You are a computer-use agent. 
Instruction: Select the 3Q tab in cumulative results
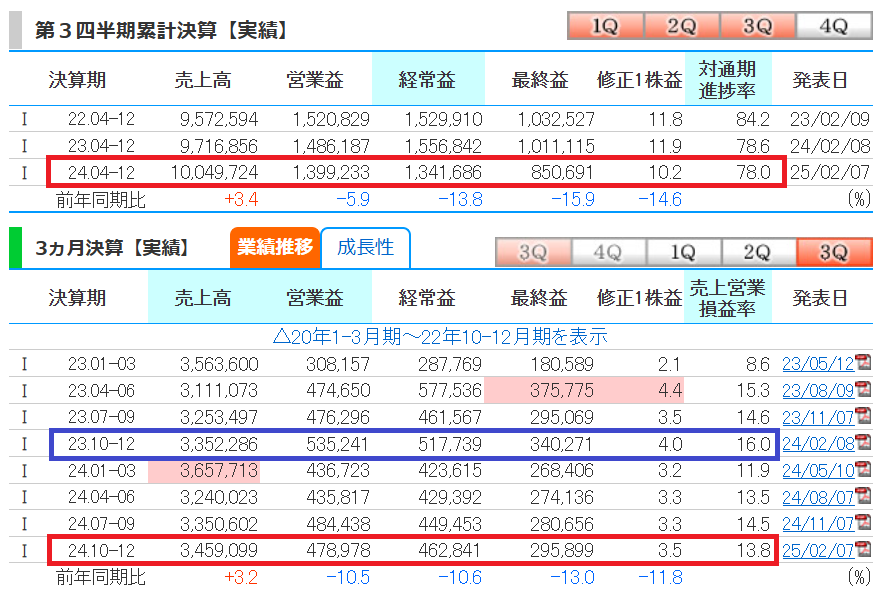[x=758, y=26]
